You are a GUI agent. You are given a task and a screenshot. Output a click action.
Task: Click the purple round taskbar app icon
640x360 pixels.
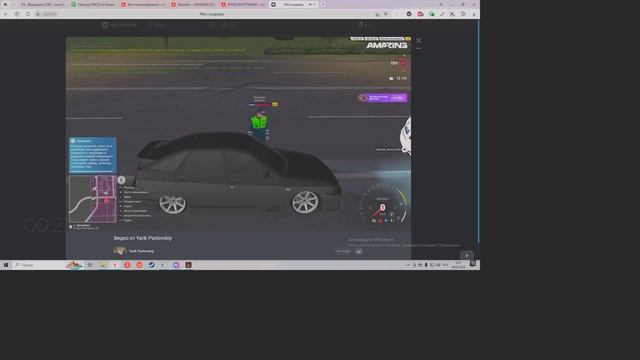click(176, 265)
